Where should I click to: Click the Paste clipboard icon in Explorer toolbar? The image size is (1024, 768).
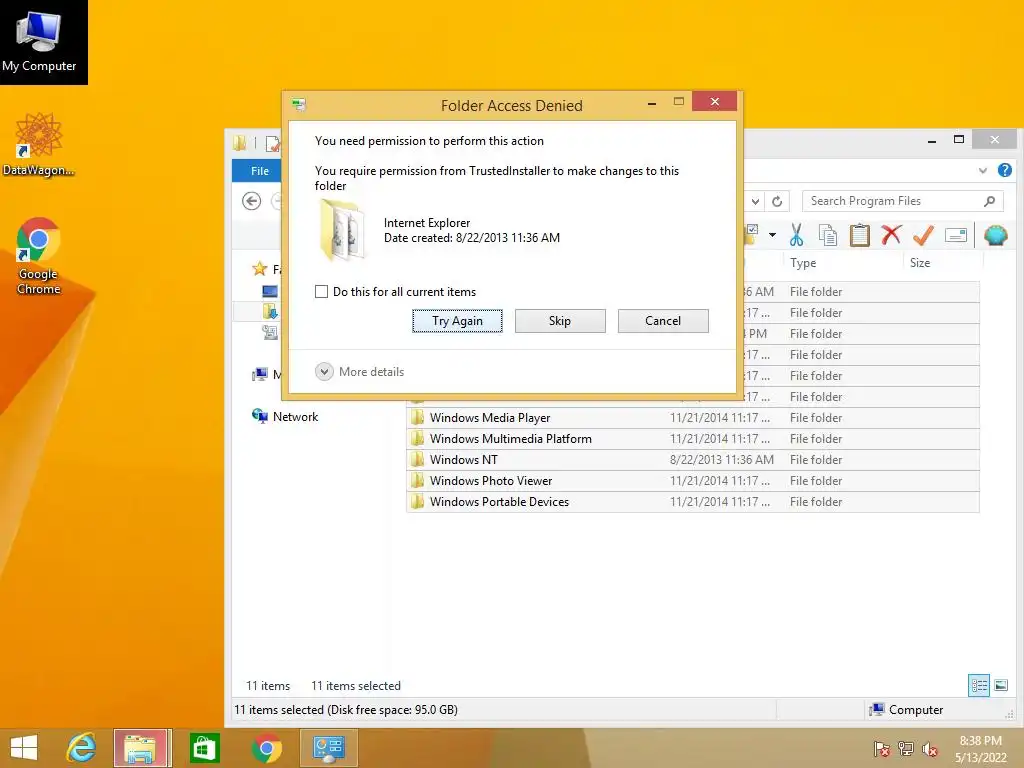859,235
